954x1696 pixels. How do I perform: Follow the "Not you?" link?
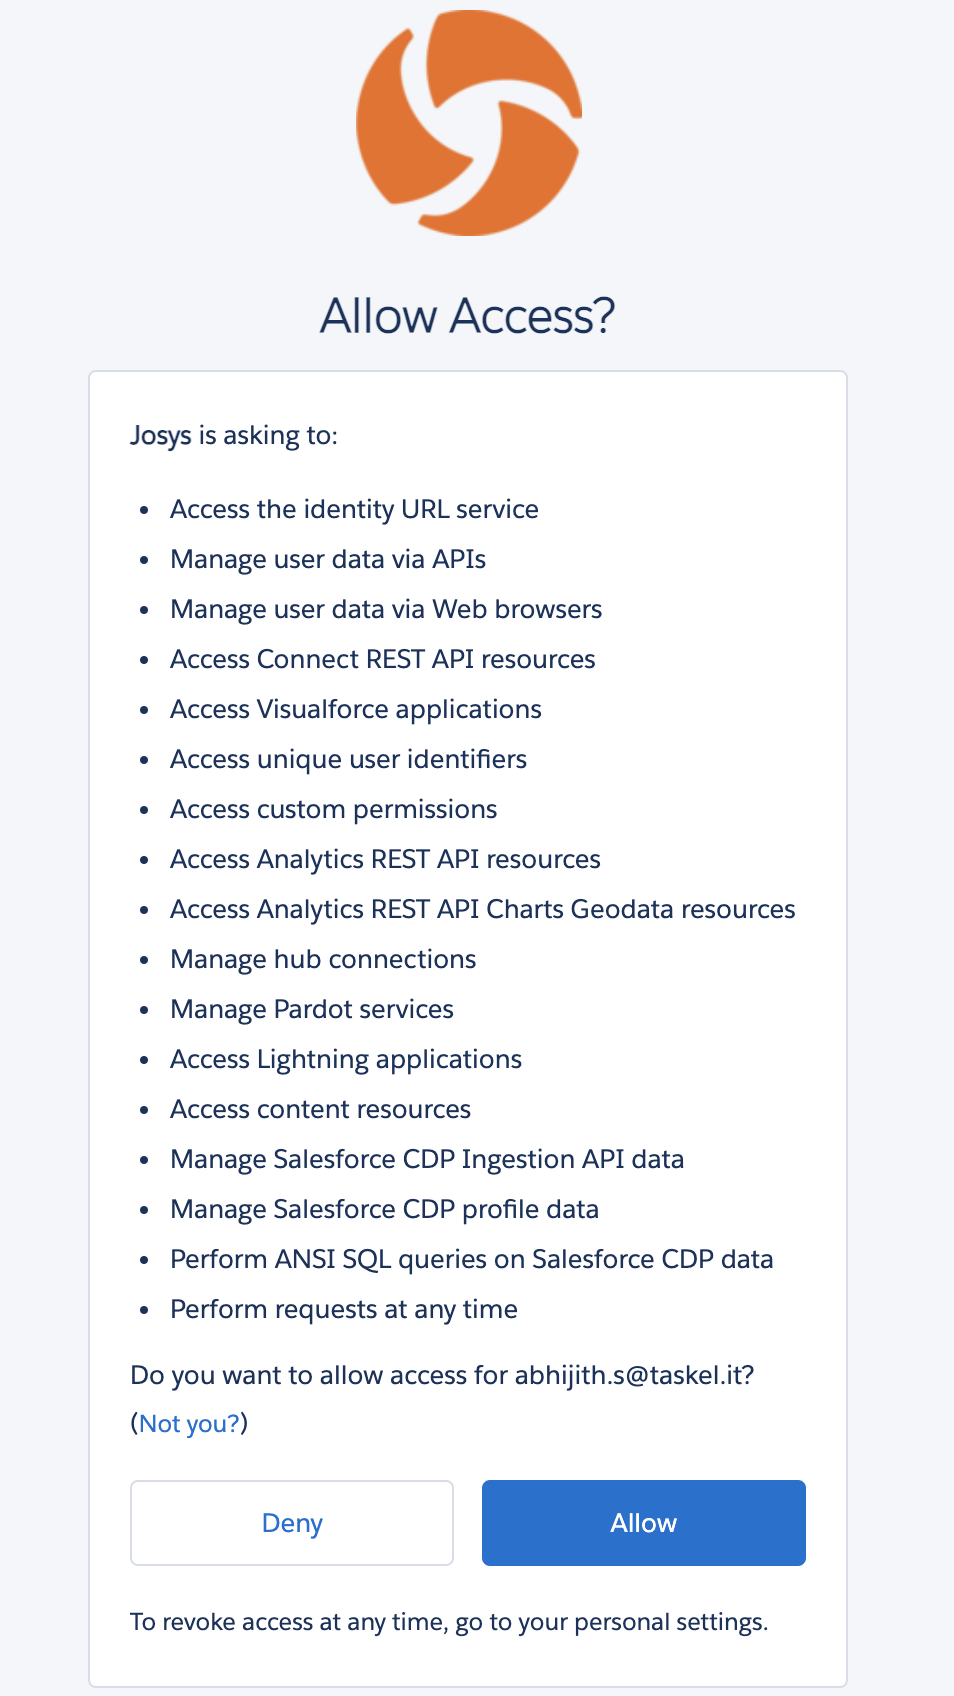pos(189,1423)
